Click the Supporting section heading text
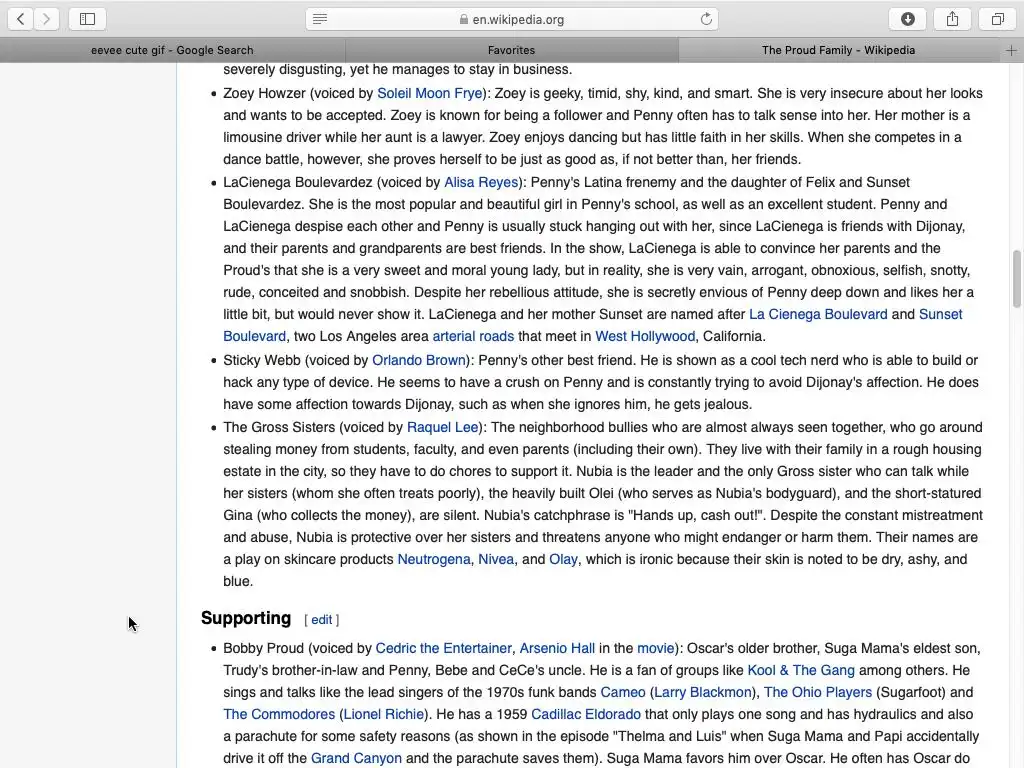This screenshot has width=1024, height=768. pos(246,618)
